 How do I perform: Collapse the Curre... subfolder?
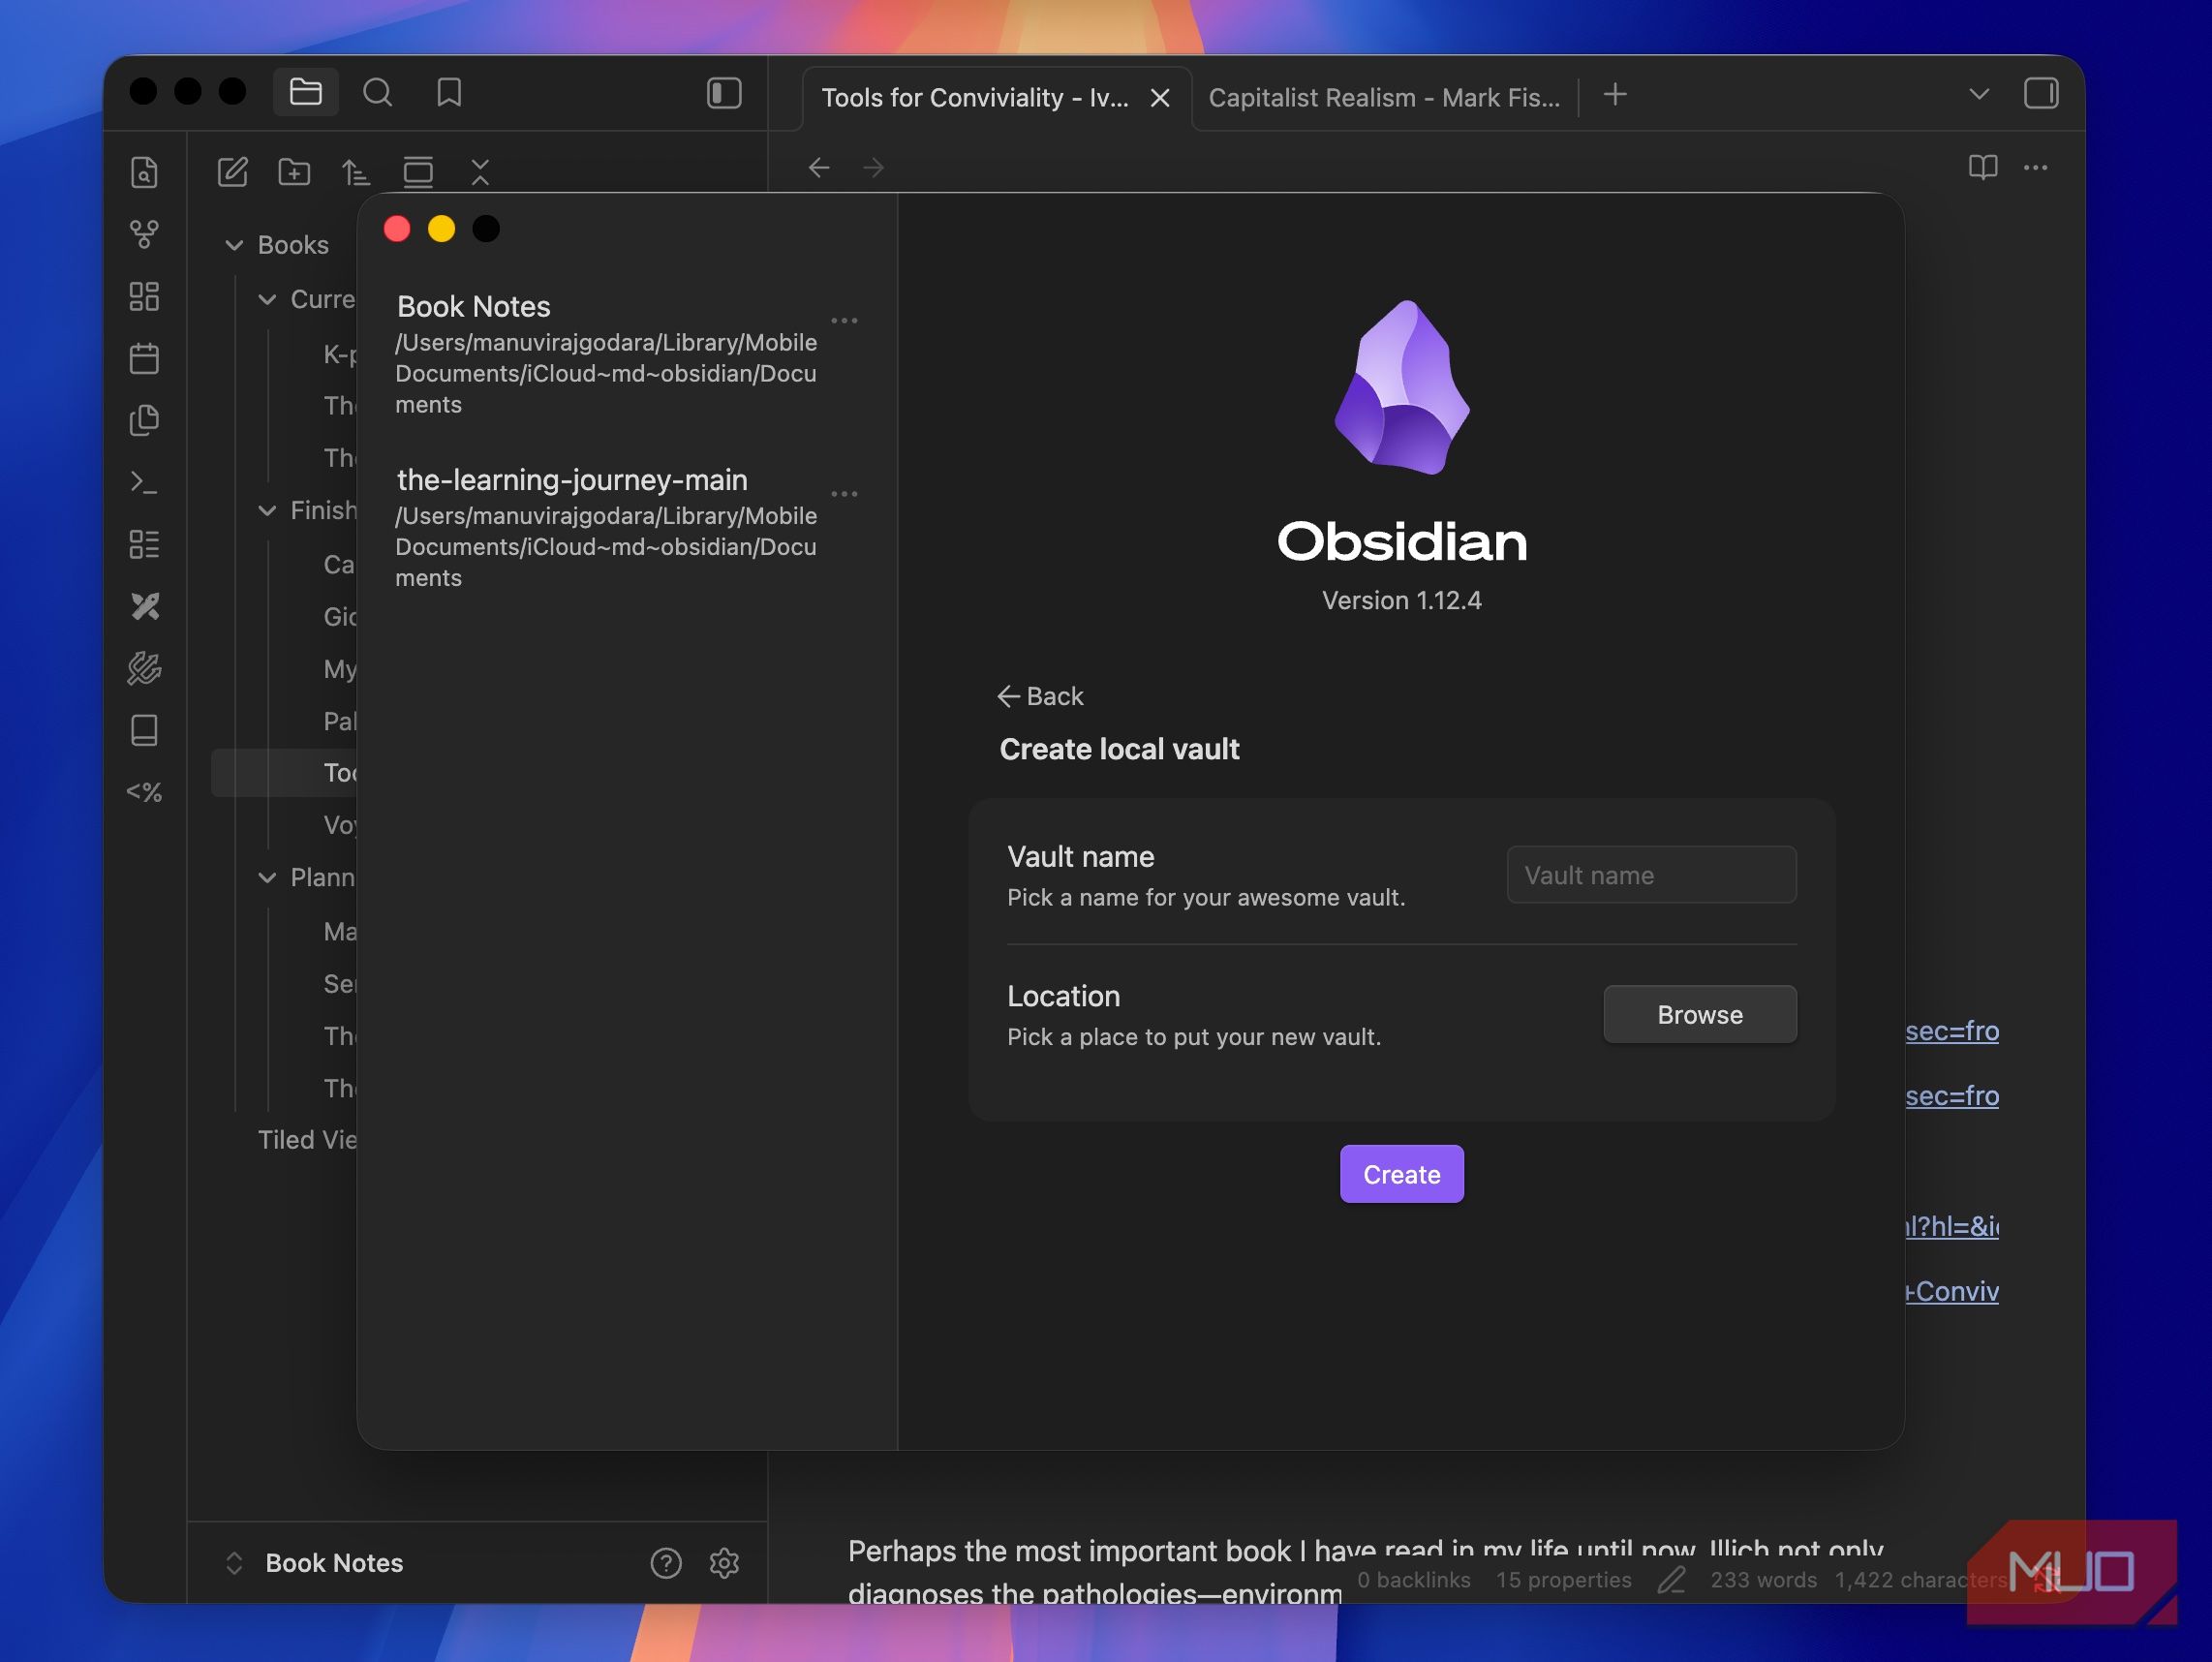[267, 299]
